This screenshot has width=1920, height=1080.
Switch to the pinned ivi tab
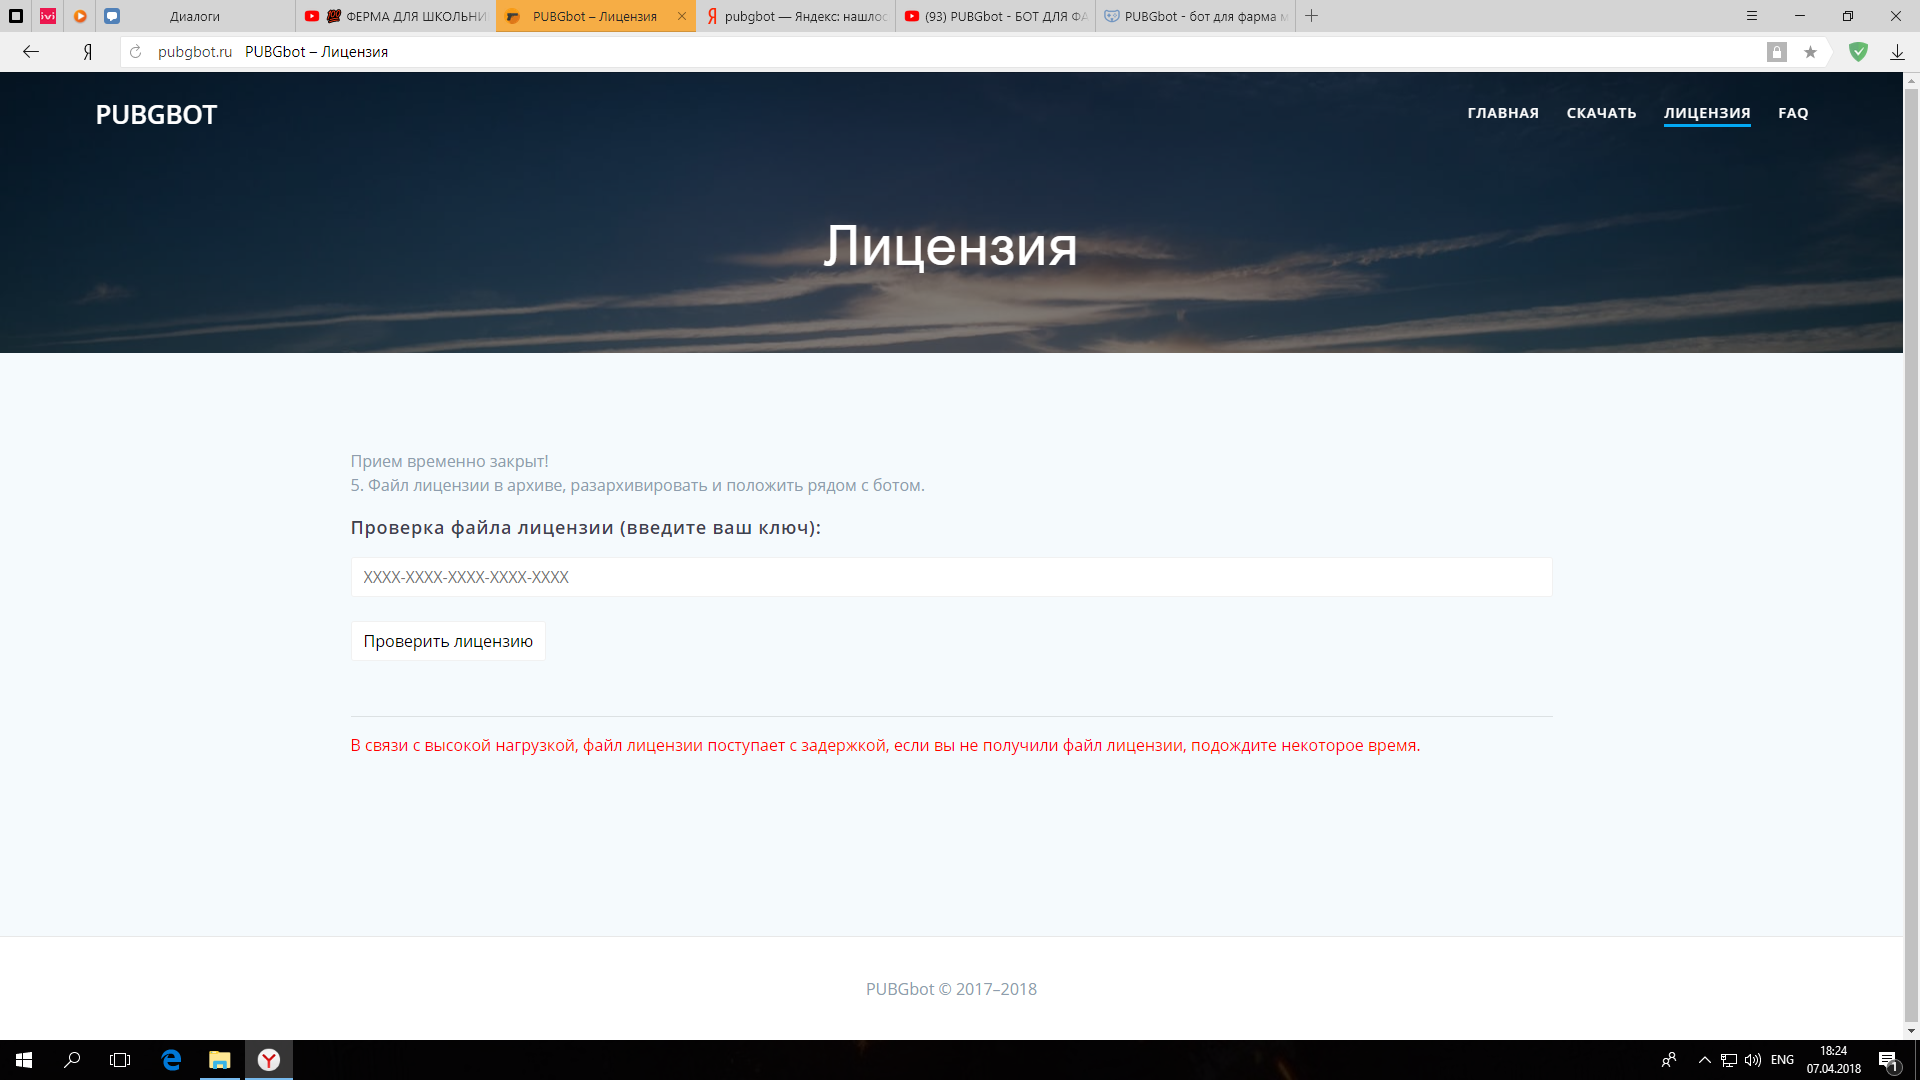[x=48, y=16]
